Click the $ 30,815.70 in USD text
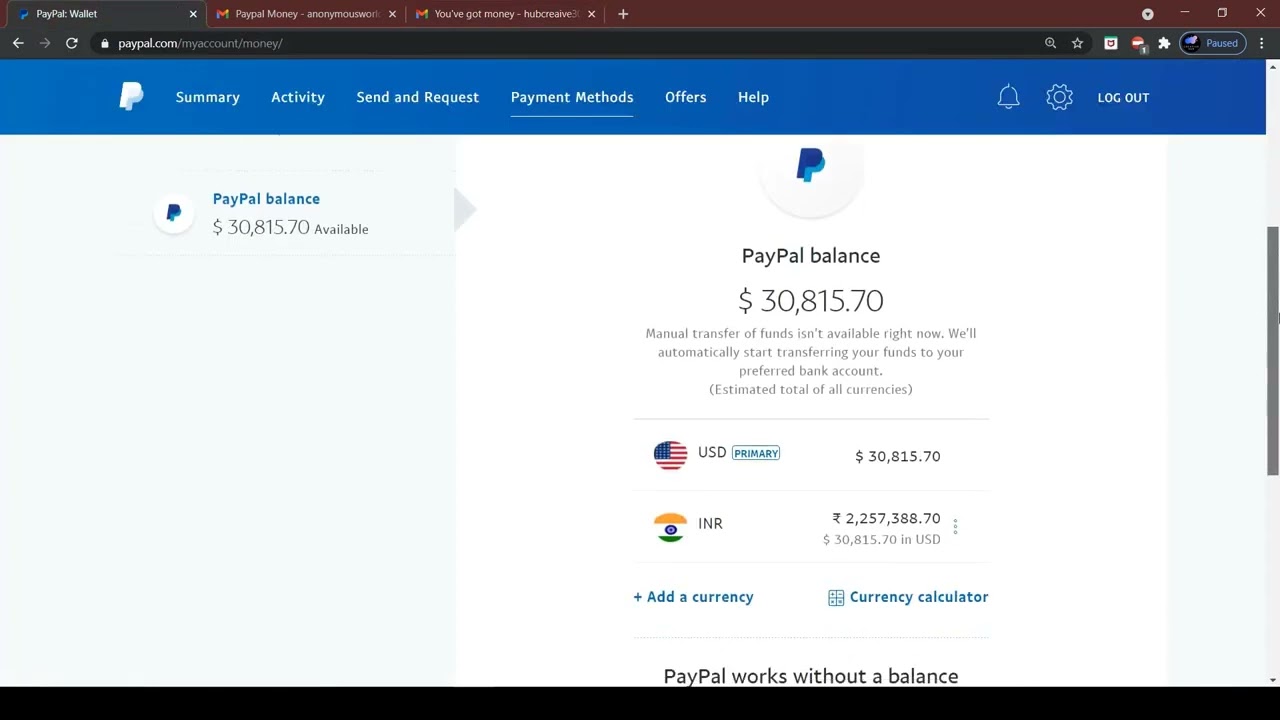The height and width of the screenshot is (720, 1280). click(x=881, y=539)
